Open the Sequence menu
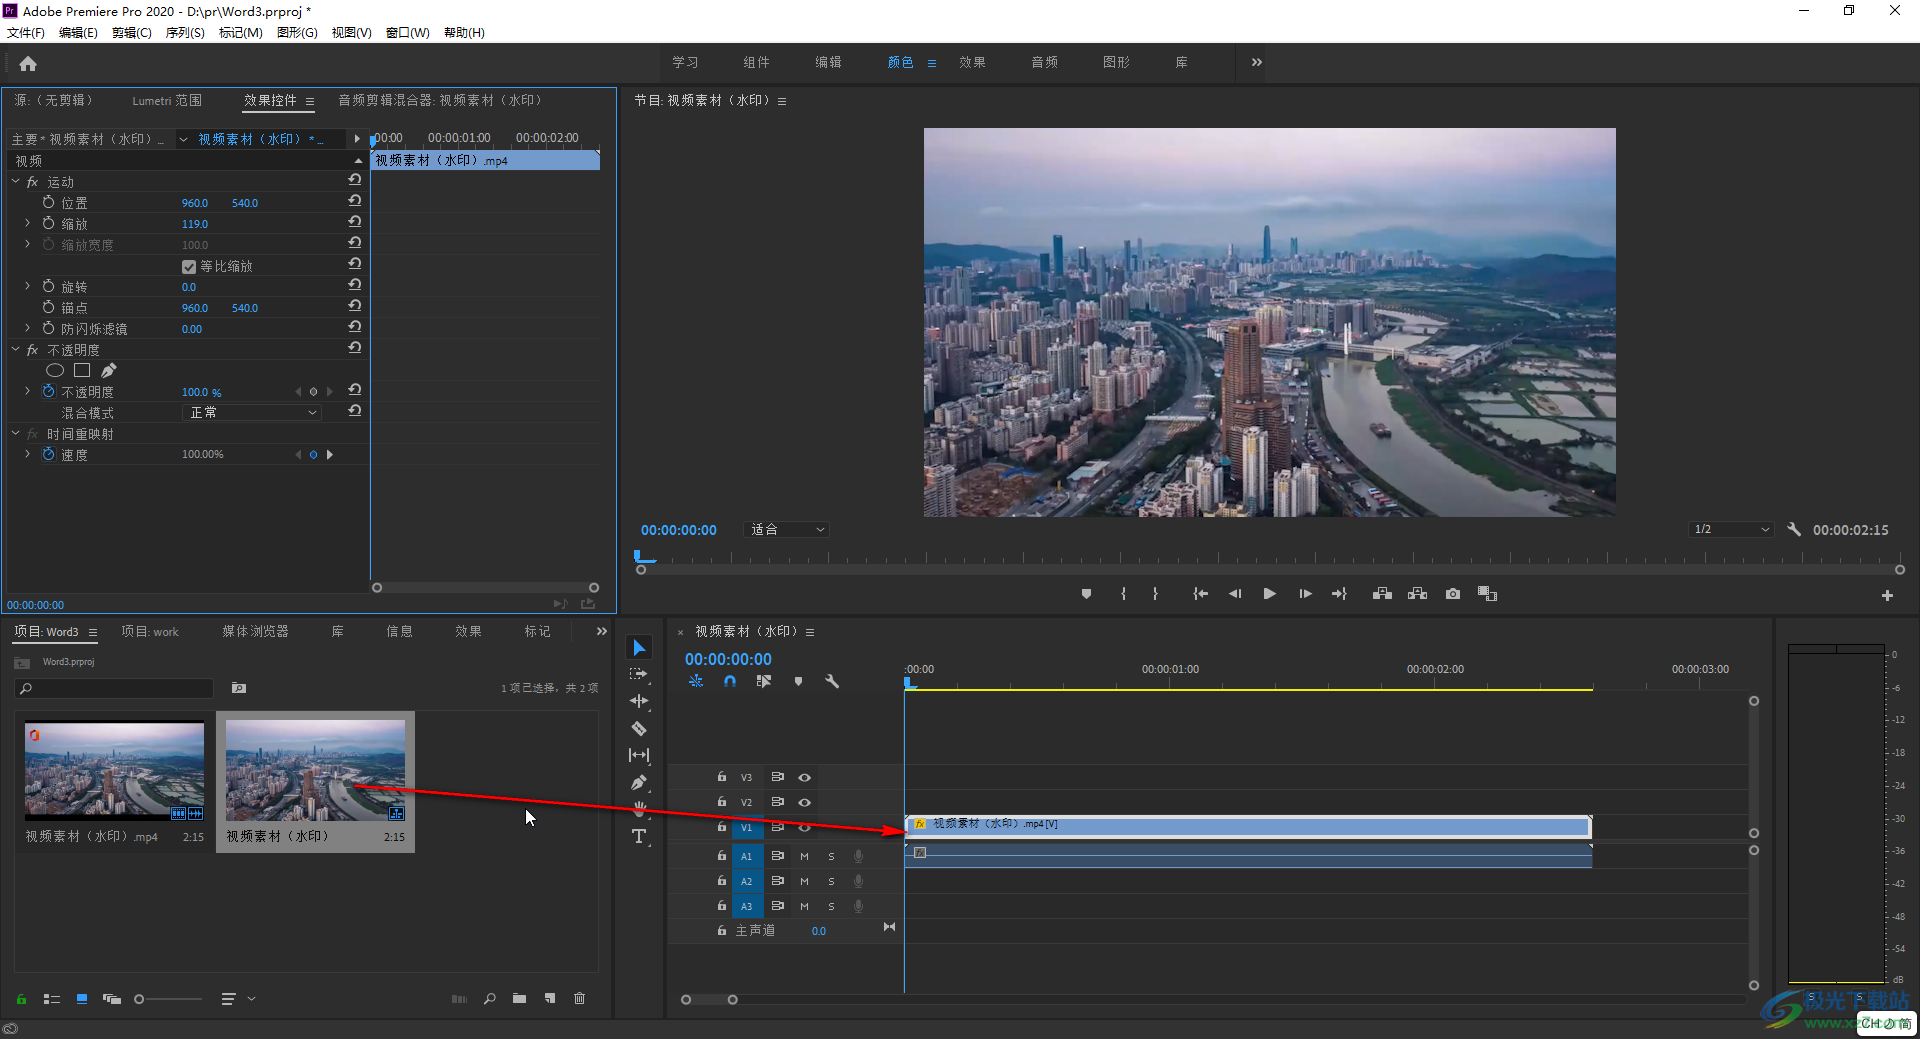1920x1039 pixels. (x=185, y=33)
